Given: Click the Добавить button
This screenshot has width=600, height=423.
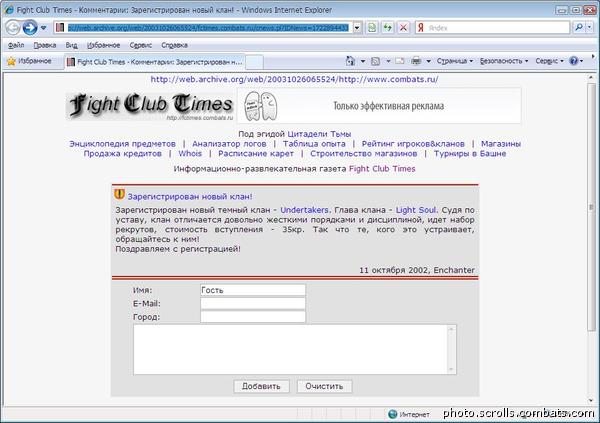Looking at the screenshot, I should tap(261, 386).
